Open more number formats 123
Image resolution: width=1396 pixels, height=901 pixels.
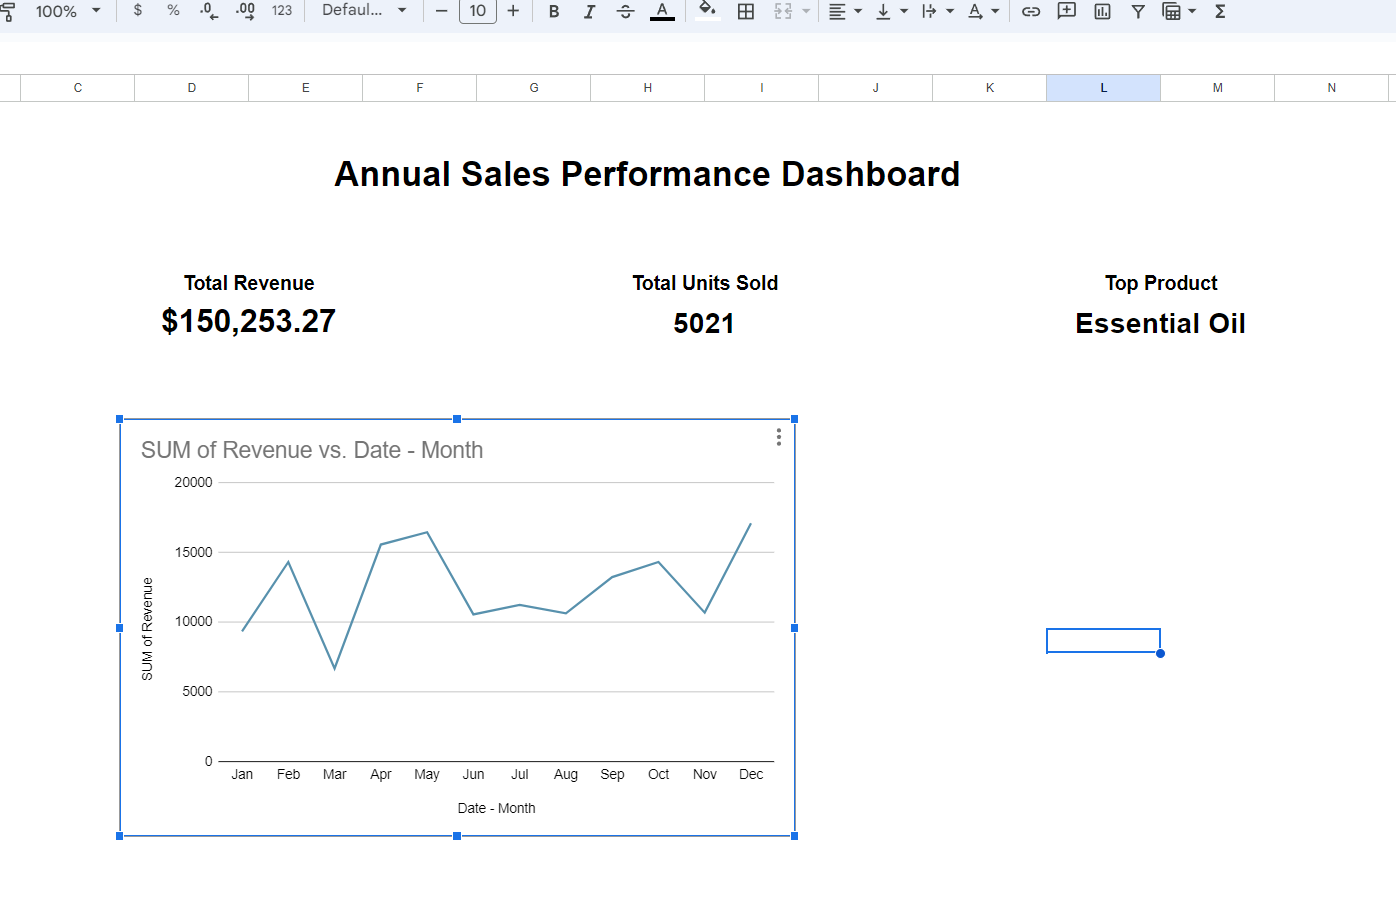pos(282,11)
